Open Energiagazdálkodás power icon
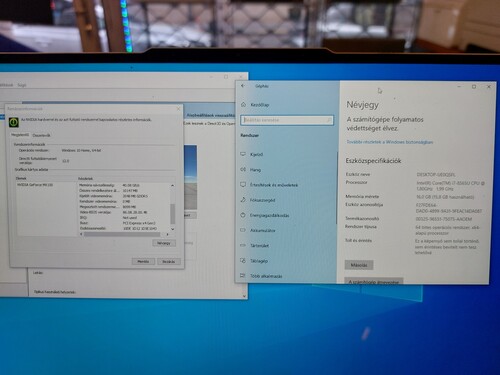Image resolution: width=500 pixels, height=375 pixels. click(x=243, y=215)
